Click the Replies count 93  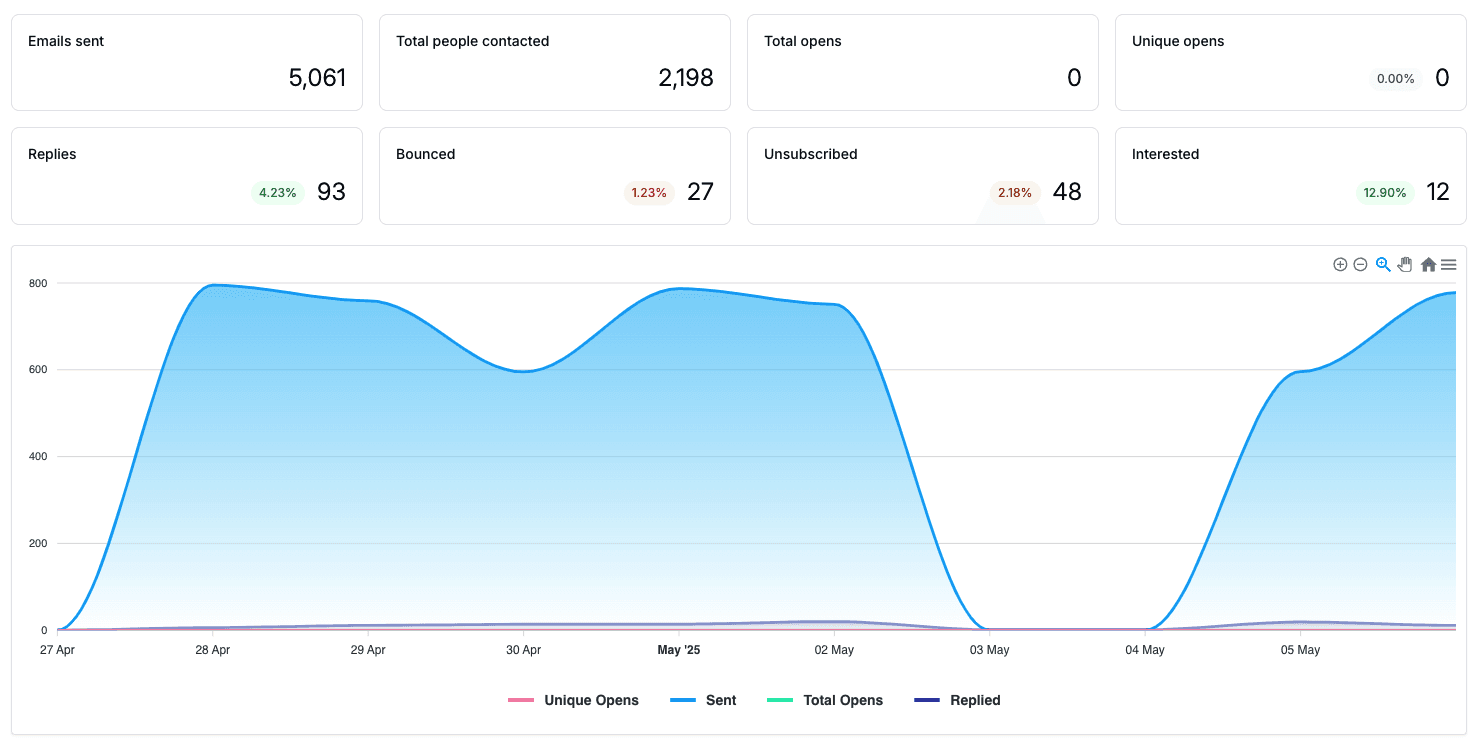point(331,192)
